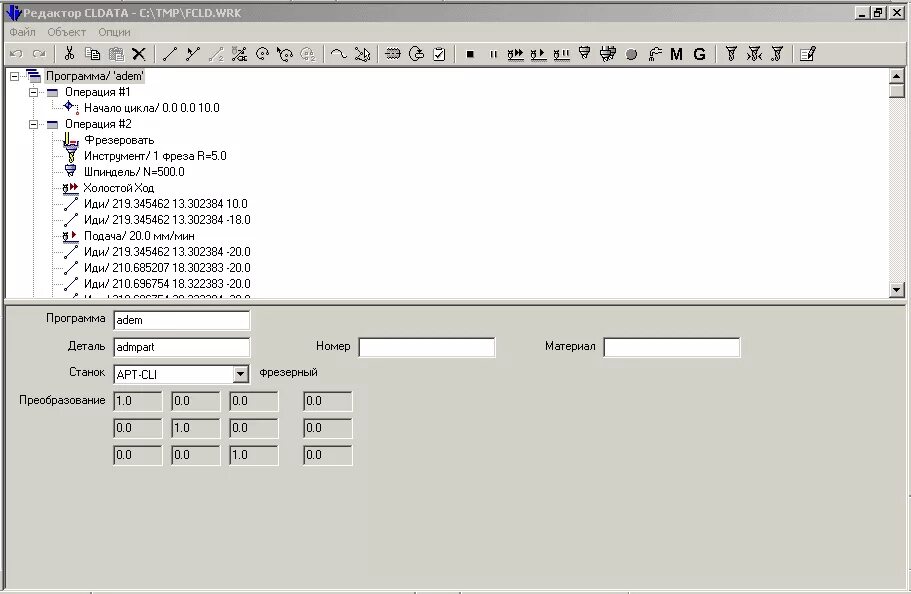Collapse the Программа 'adem' root node

(15, 76)
